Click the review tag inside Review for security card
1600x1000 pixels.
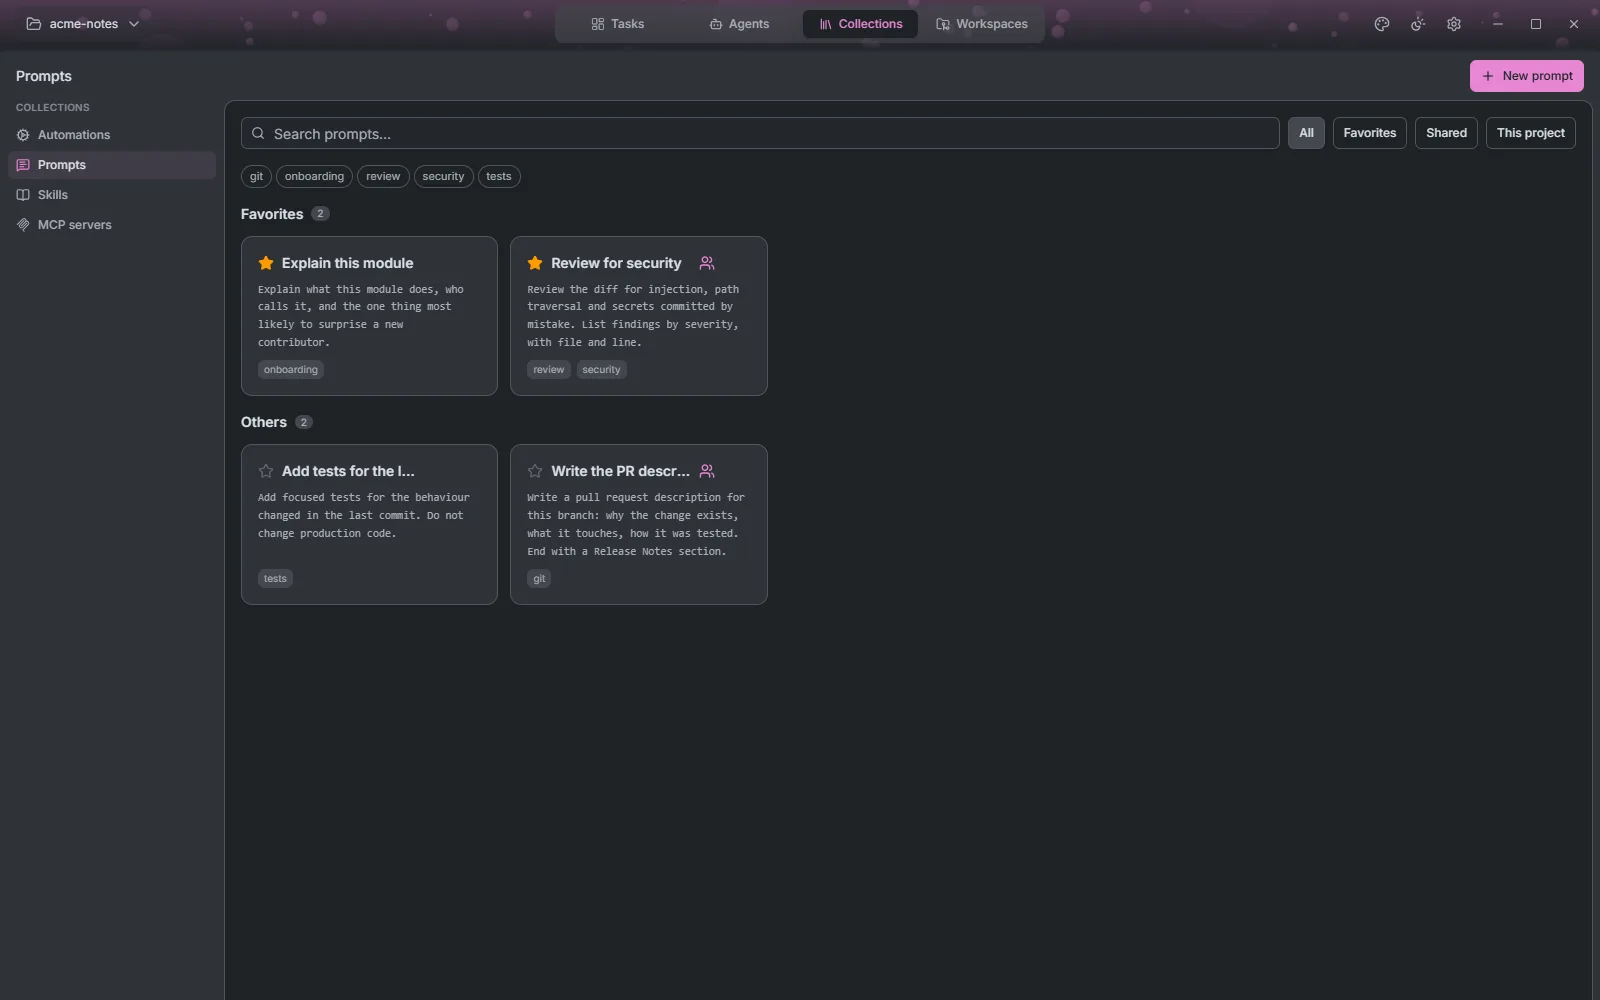(549, 370)
